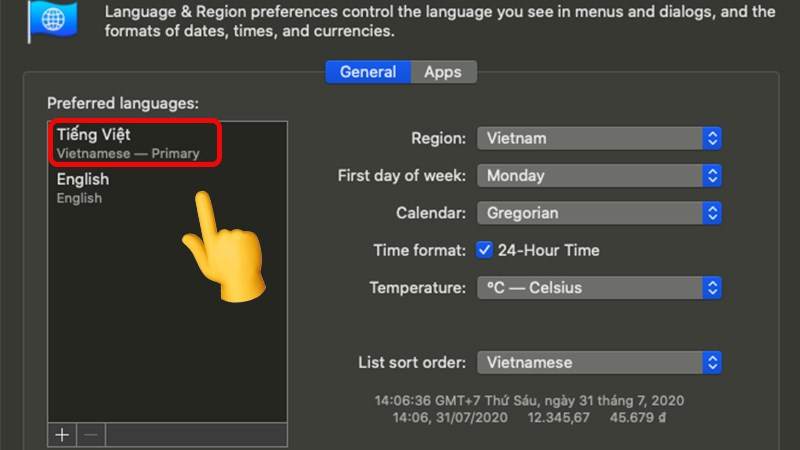Click the Region dropdown arrow stepper
800x450 pixels.
712,138
